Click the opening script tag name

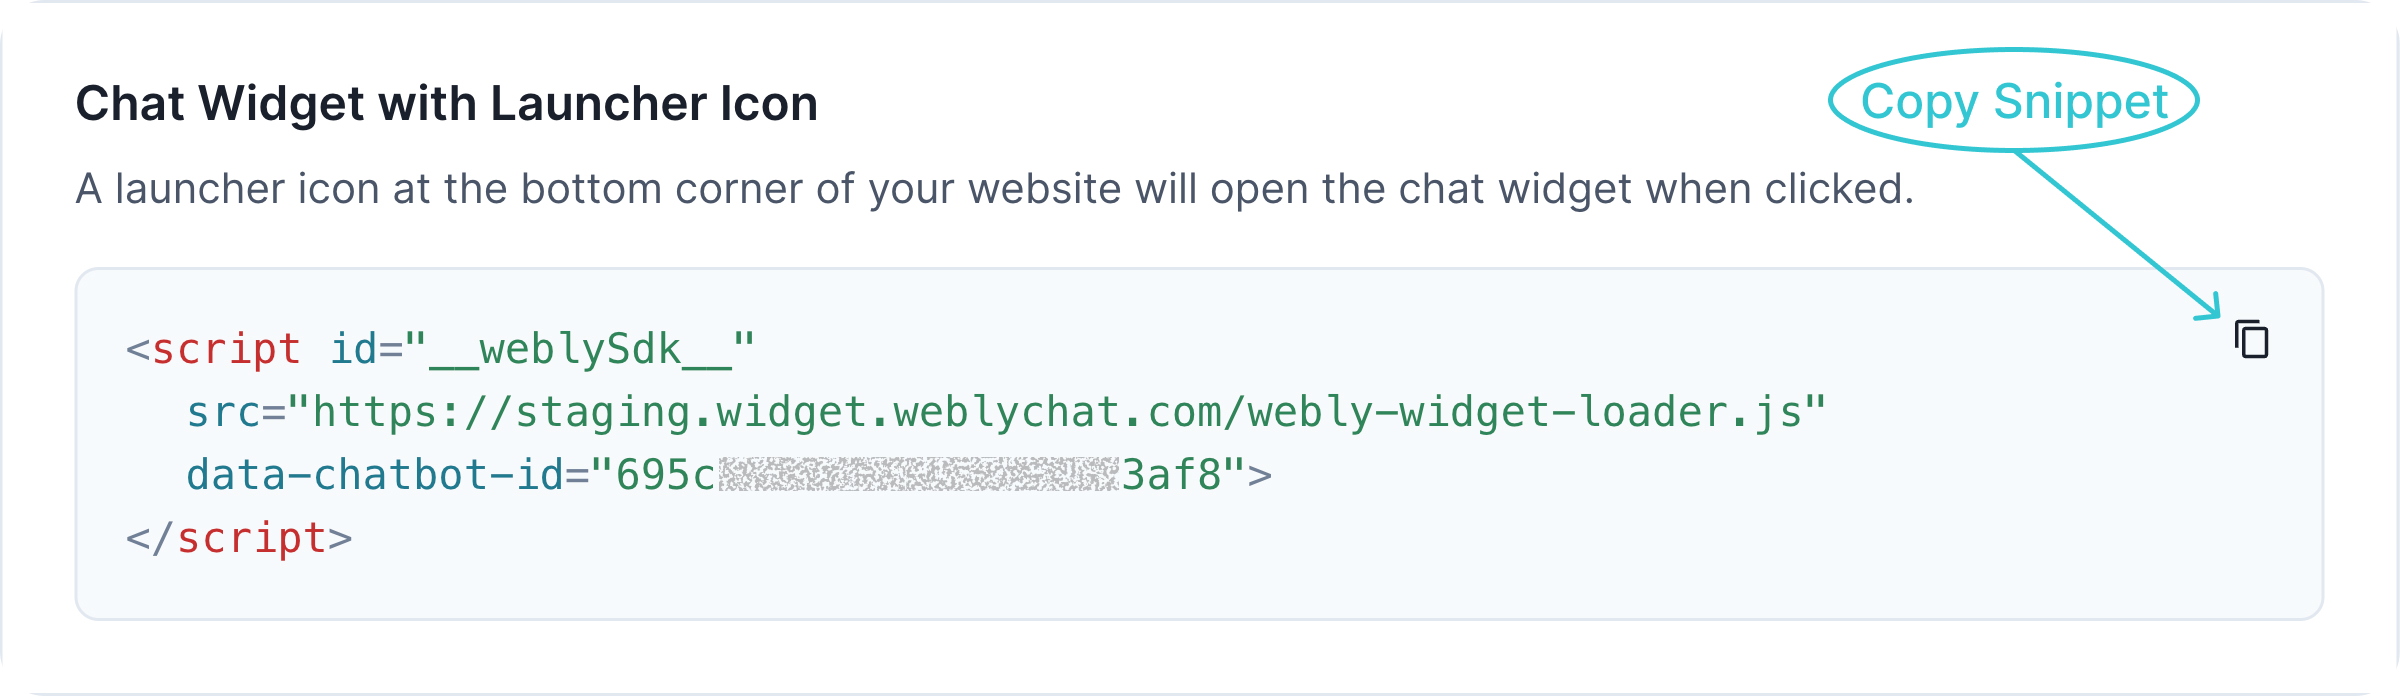226,350
